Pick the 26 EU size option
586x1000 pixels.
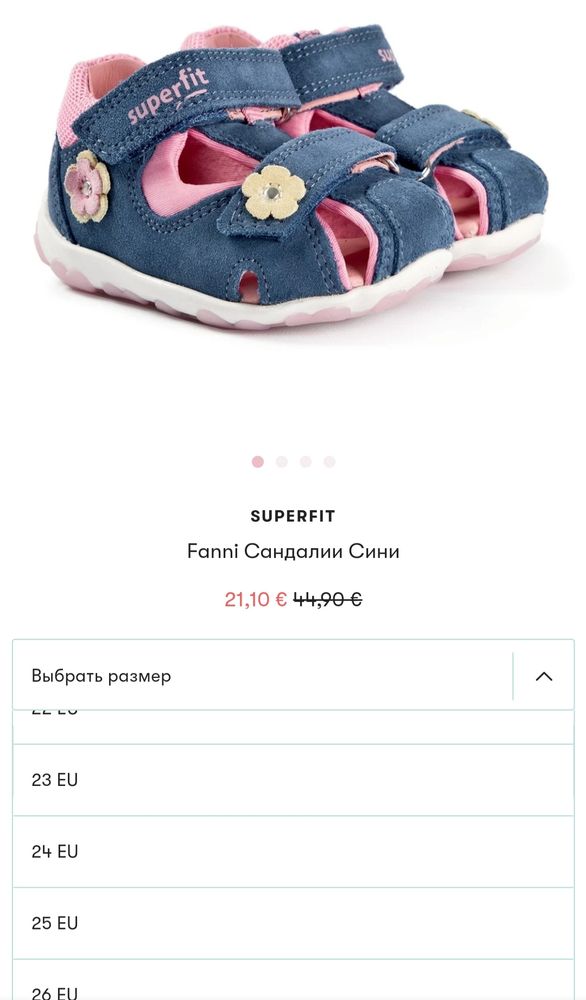293,980
